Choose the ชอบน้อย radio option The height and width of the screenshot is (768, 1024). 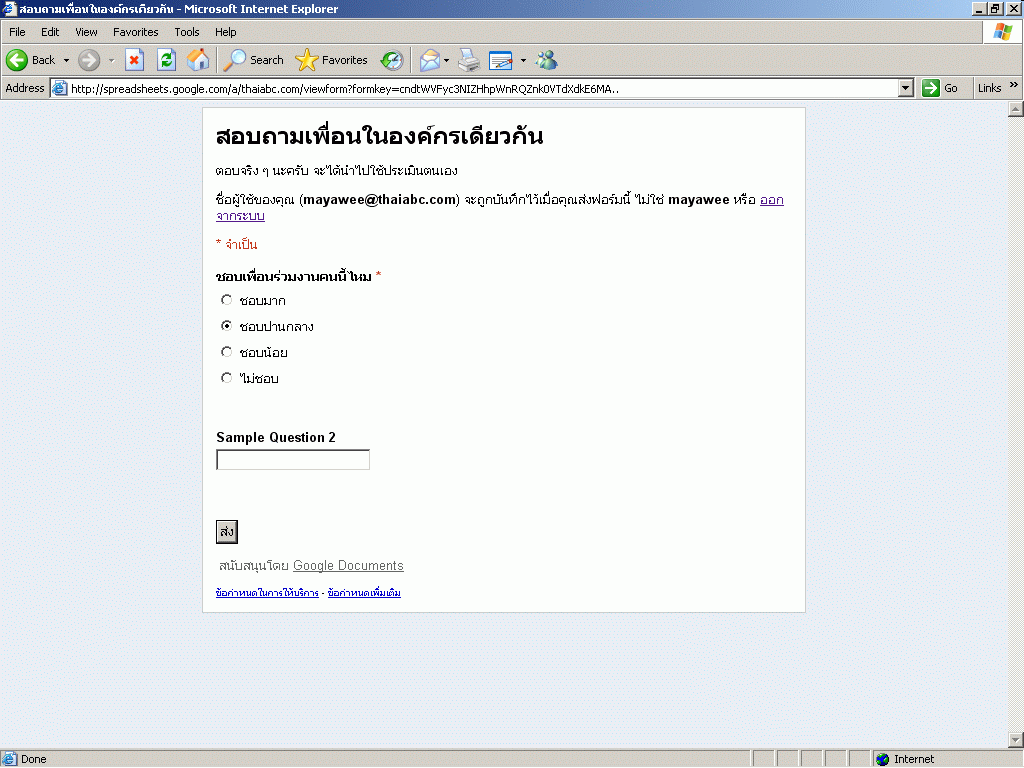(226, 352)
